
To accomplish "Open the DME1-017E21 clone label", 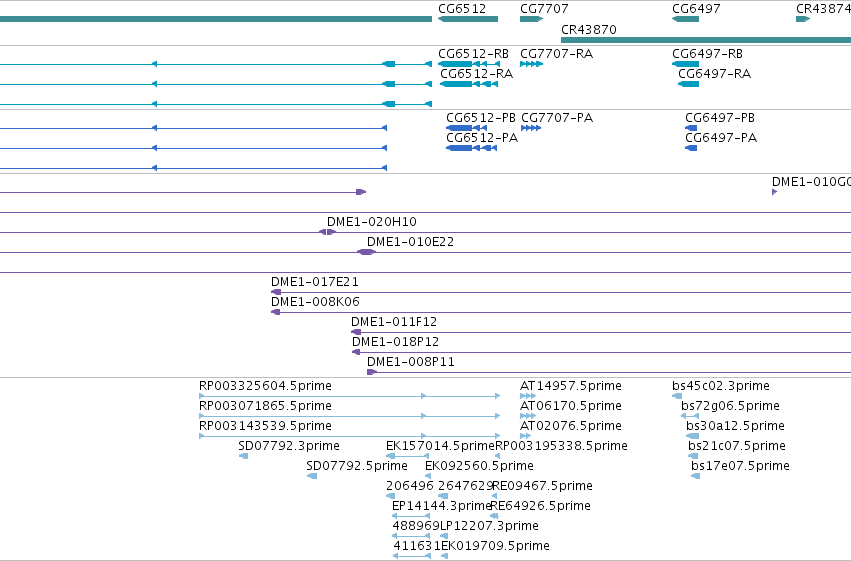I will (315, 282).
